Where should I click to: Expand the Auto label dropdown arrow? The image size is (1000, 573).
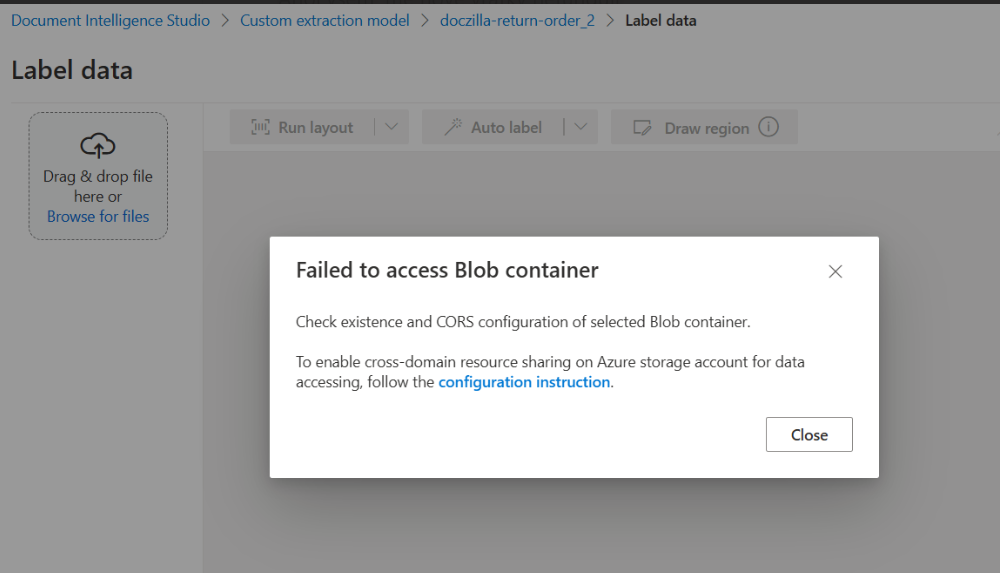580,127
